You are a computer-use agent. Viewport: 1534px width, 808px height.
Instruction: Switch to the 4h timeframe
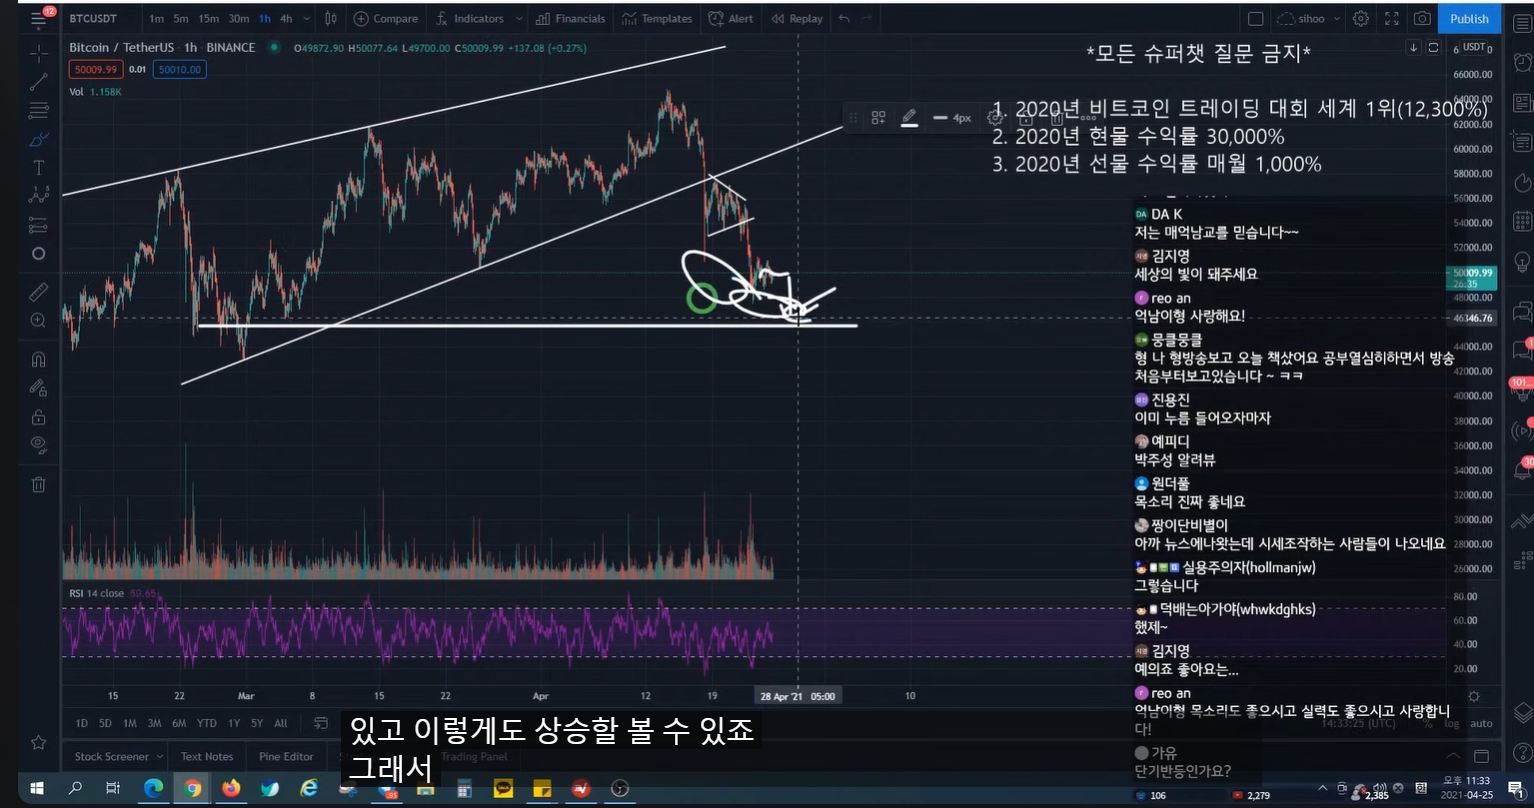(286, 18)
